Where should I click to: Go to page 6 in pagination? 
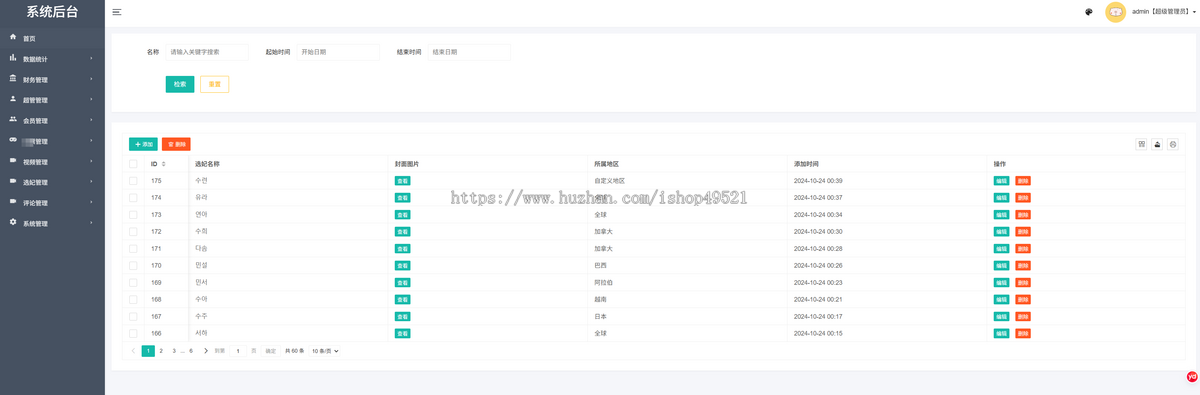pos(191,351)
